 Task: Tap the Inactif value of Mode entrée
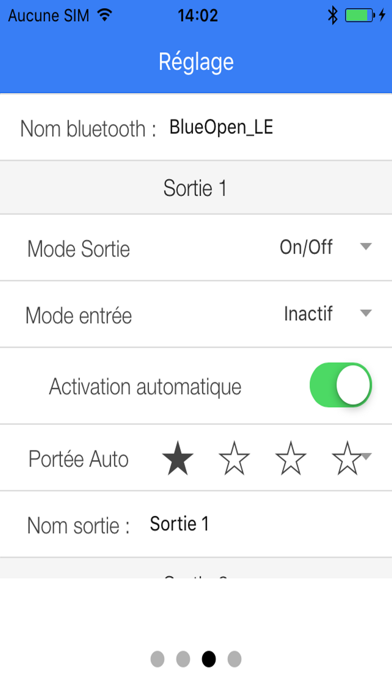[x=308, y=314]
